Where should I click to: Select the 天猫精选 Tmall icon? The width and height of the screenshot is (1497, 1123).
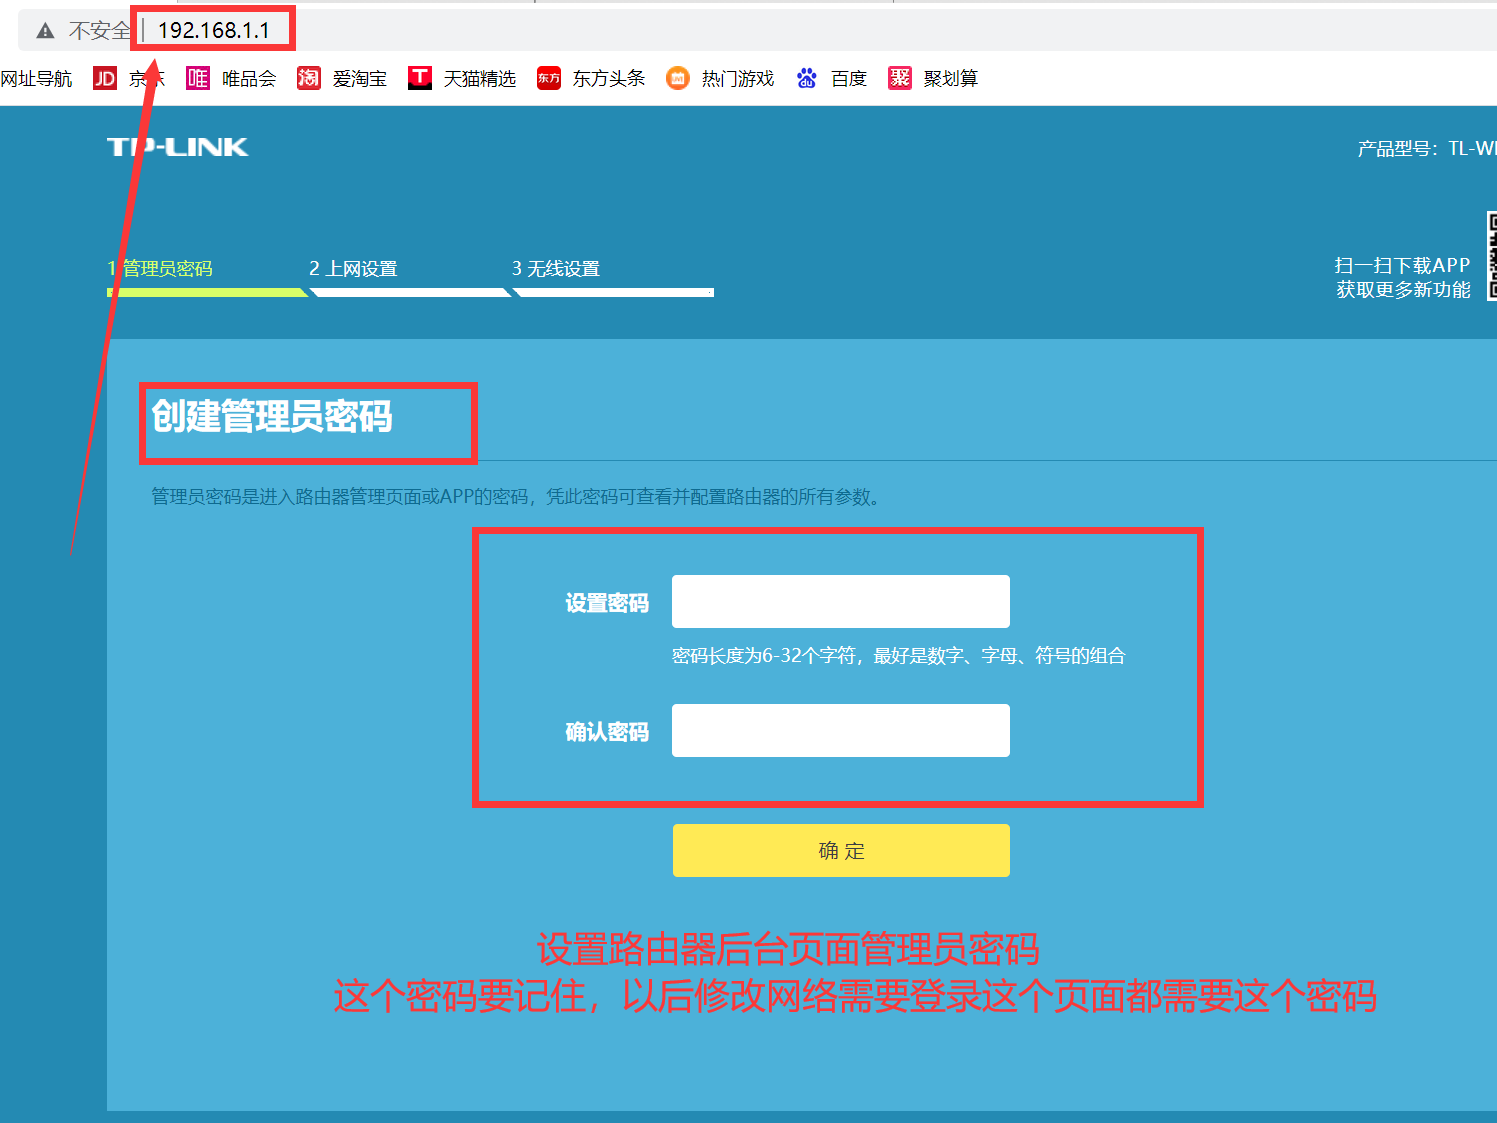pos(420,77)
